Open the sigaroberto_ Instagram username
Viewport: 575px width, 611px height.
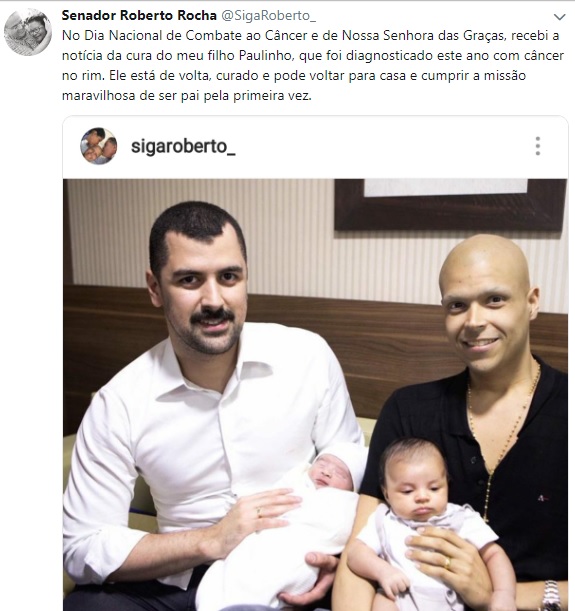(x=183, y=147)
